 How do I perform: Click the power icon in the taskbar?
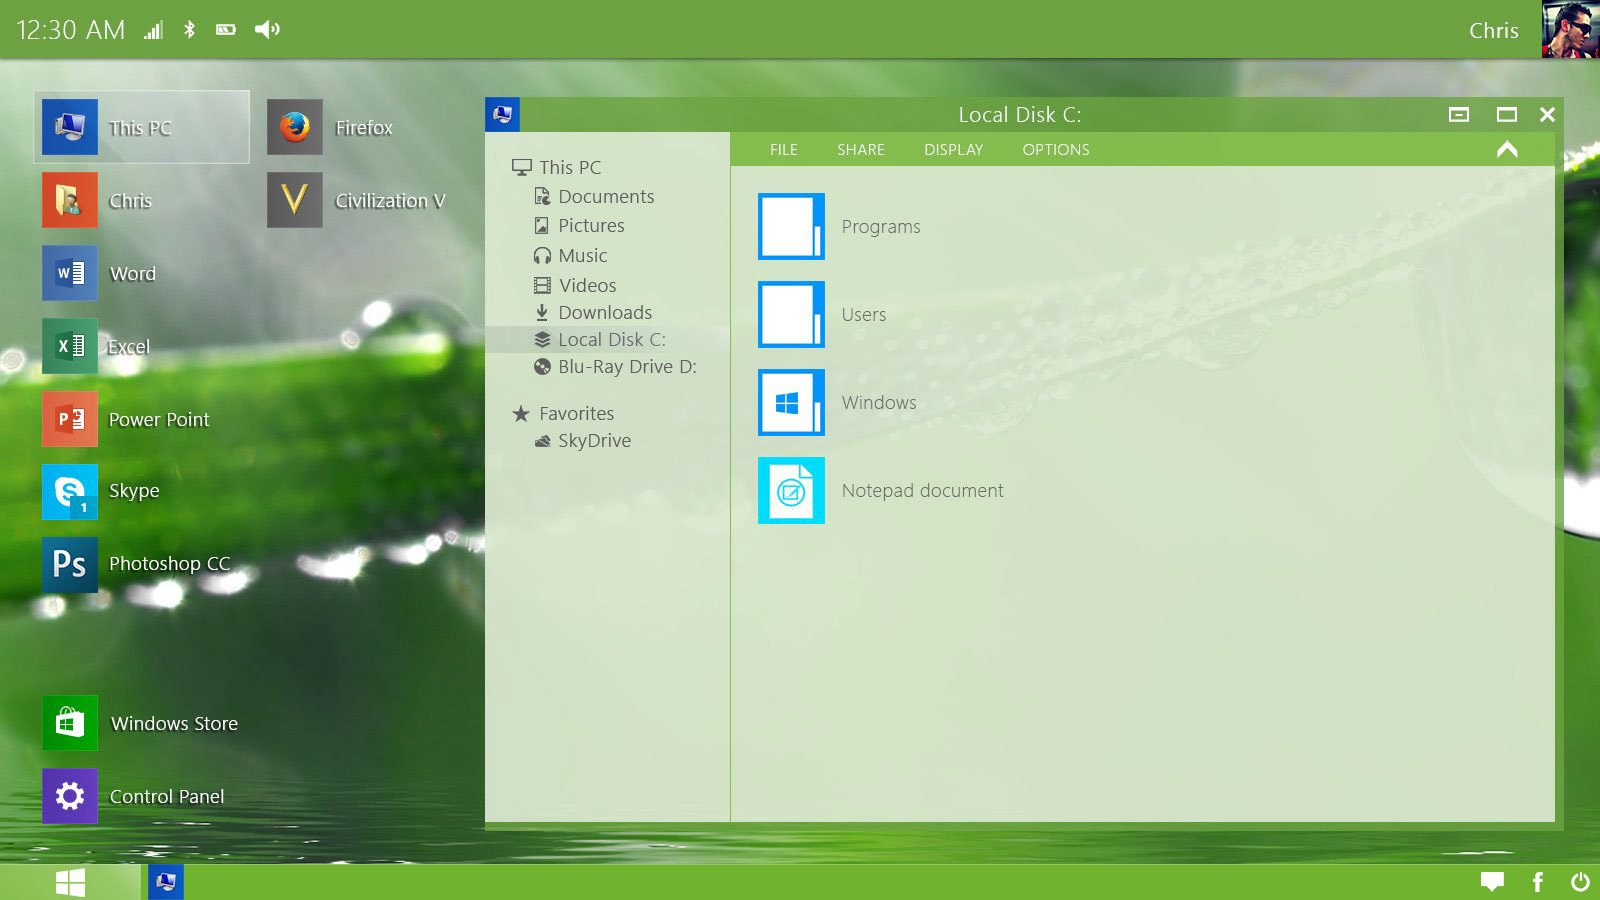click(1580, 882)
